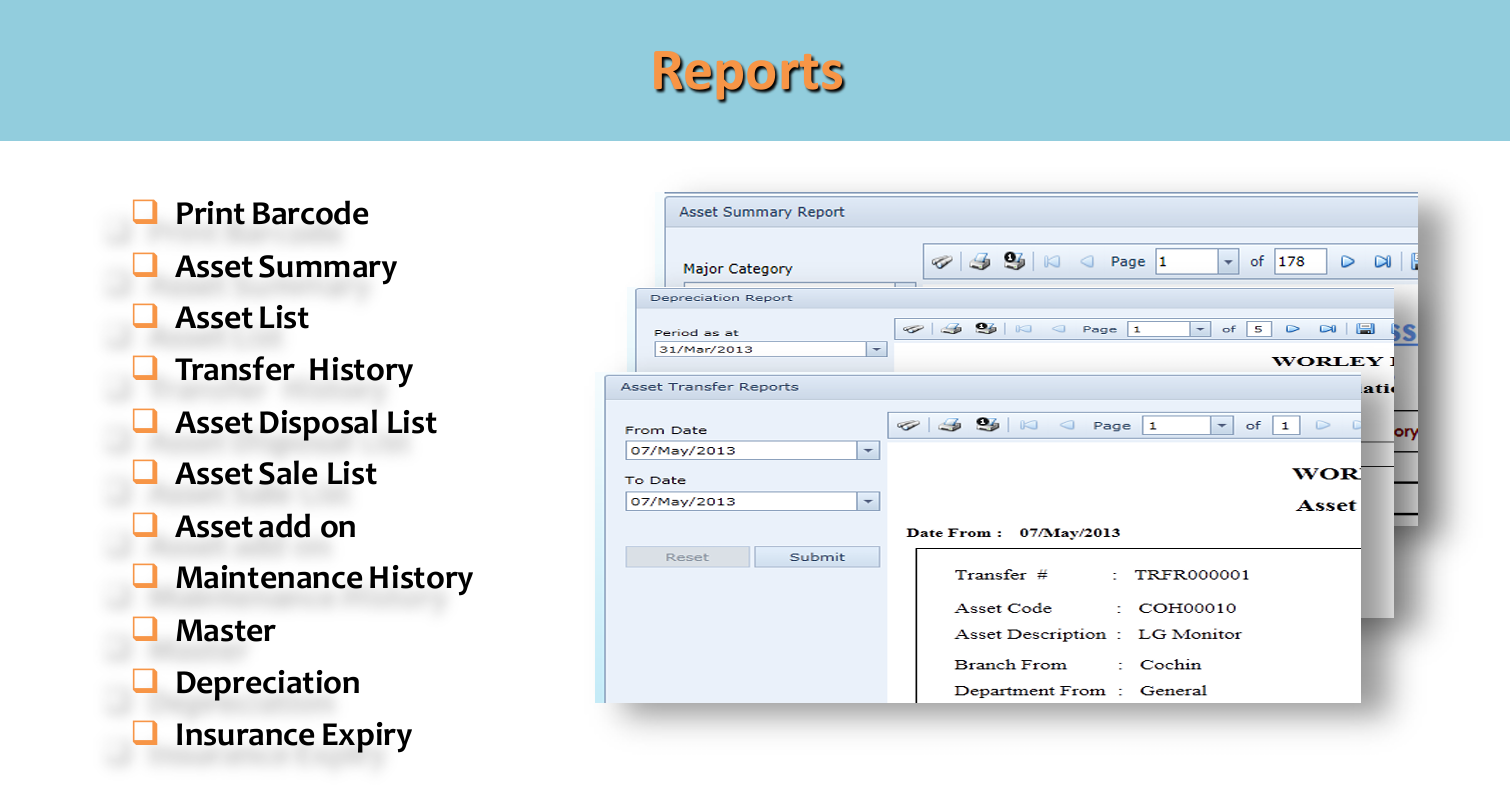Click the printer icon in Asset Transfer Reports toolbar
The image size is (1510, 801).
pos(950,425)
